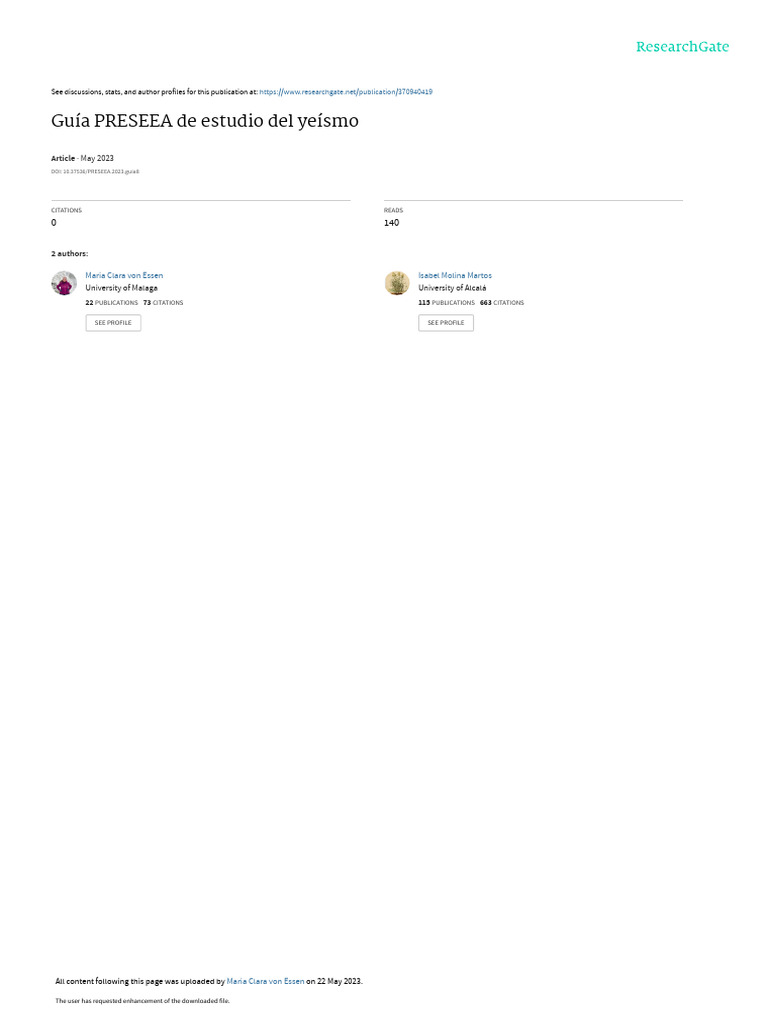Click the University of Alcalá affiliation text
This screenshot has width=768, height=1024.
[x=452, y=288]
